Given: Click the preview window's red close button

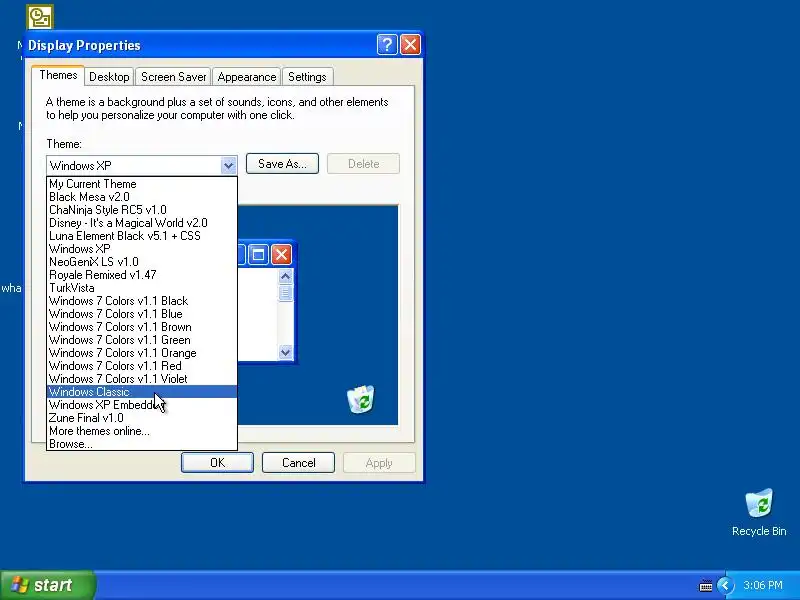Looking at the screenshot, I should pyautogui.click(x=281, y=255).
